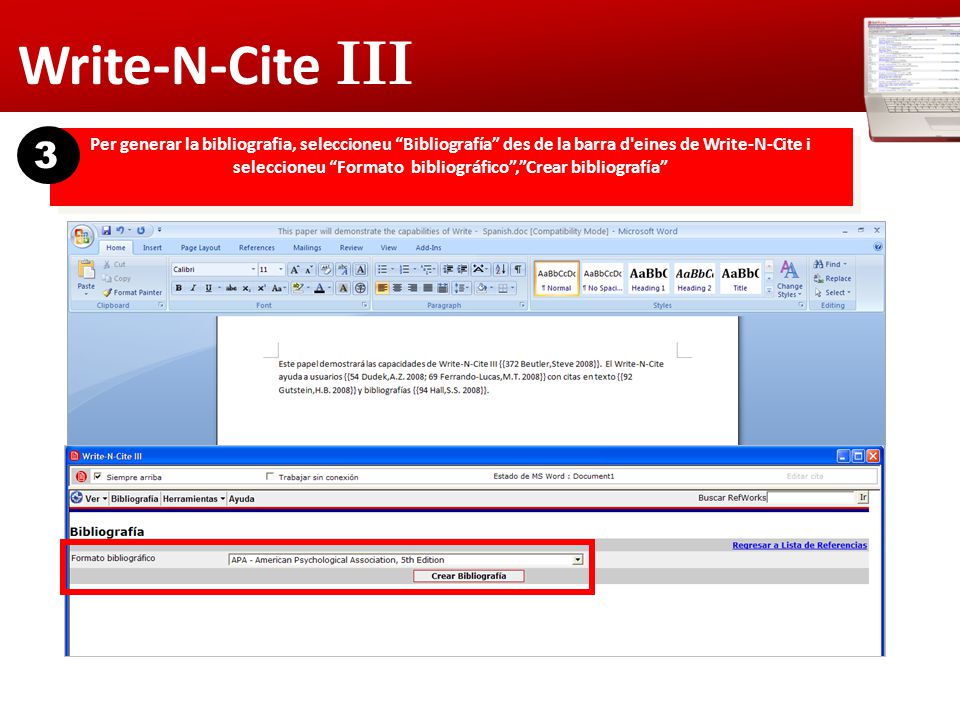Click the Increase Indent icon

462,269
